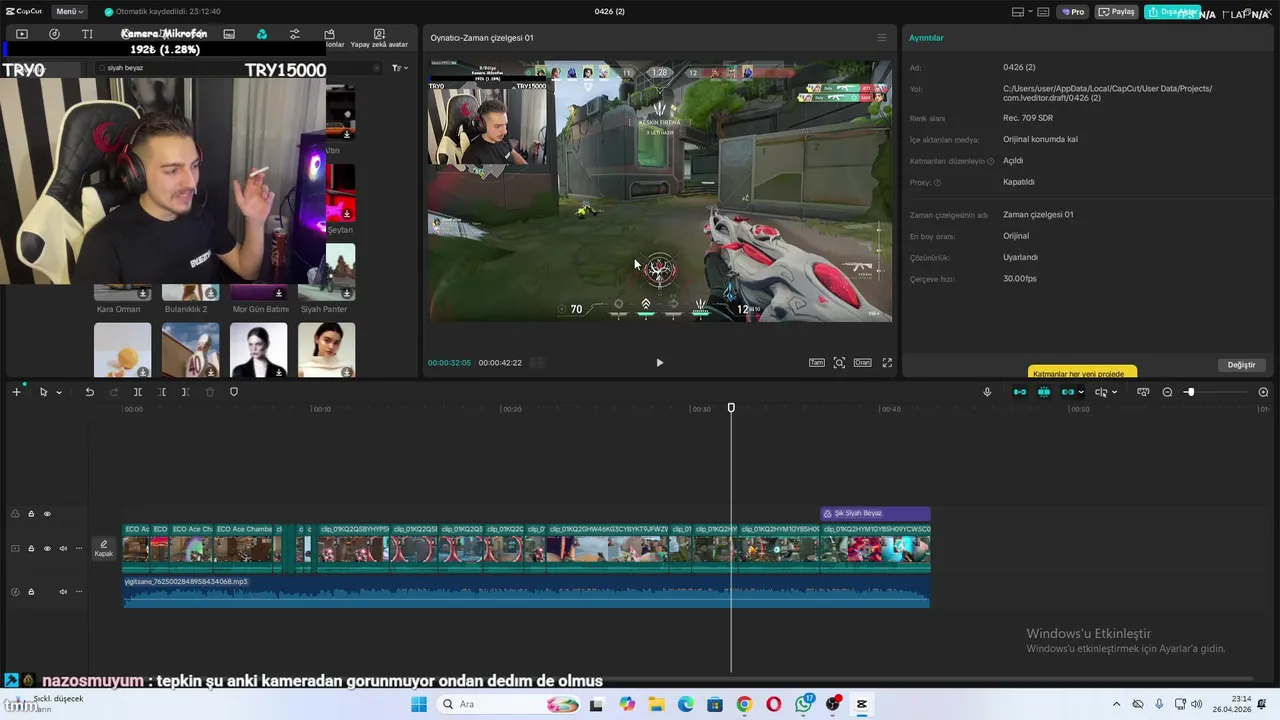
Task: Record a voiceover with the microphone icon
Action: [x=987, y=392]
